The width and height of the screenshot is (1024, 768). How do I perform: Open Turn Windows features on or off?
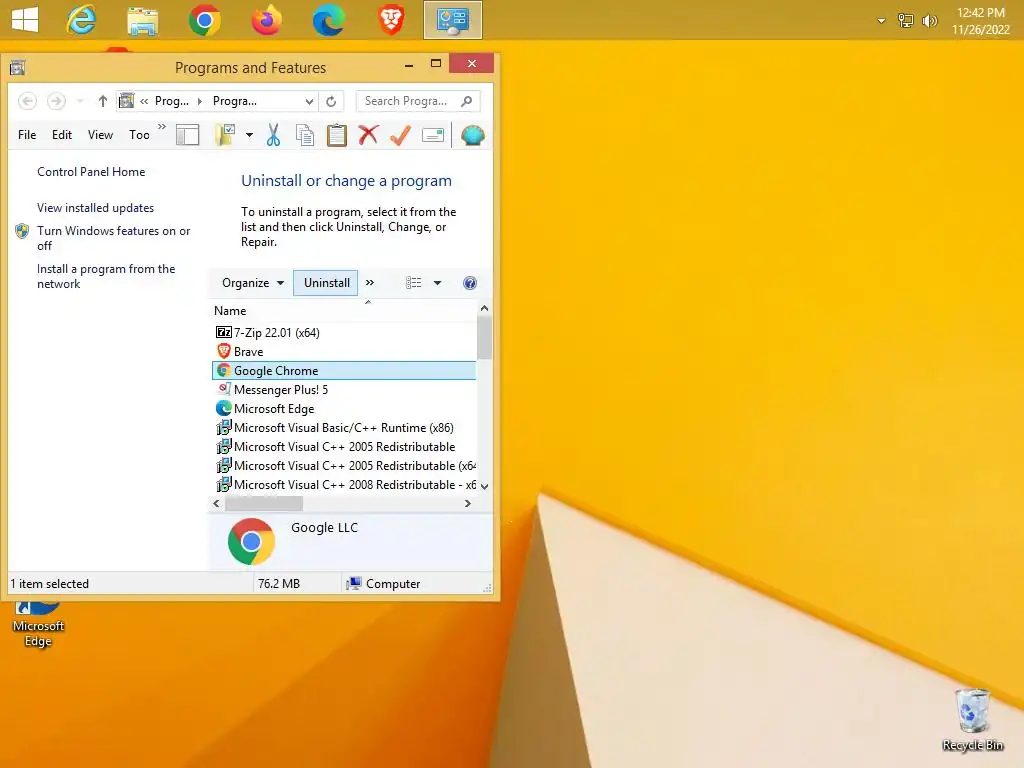[x=113, y=238]
